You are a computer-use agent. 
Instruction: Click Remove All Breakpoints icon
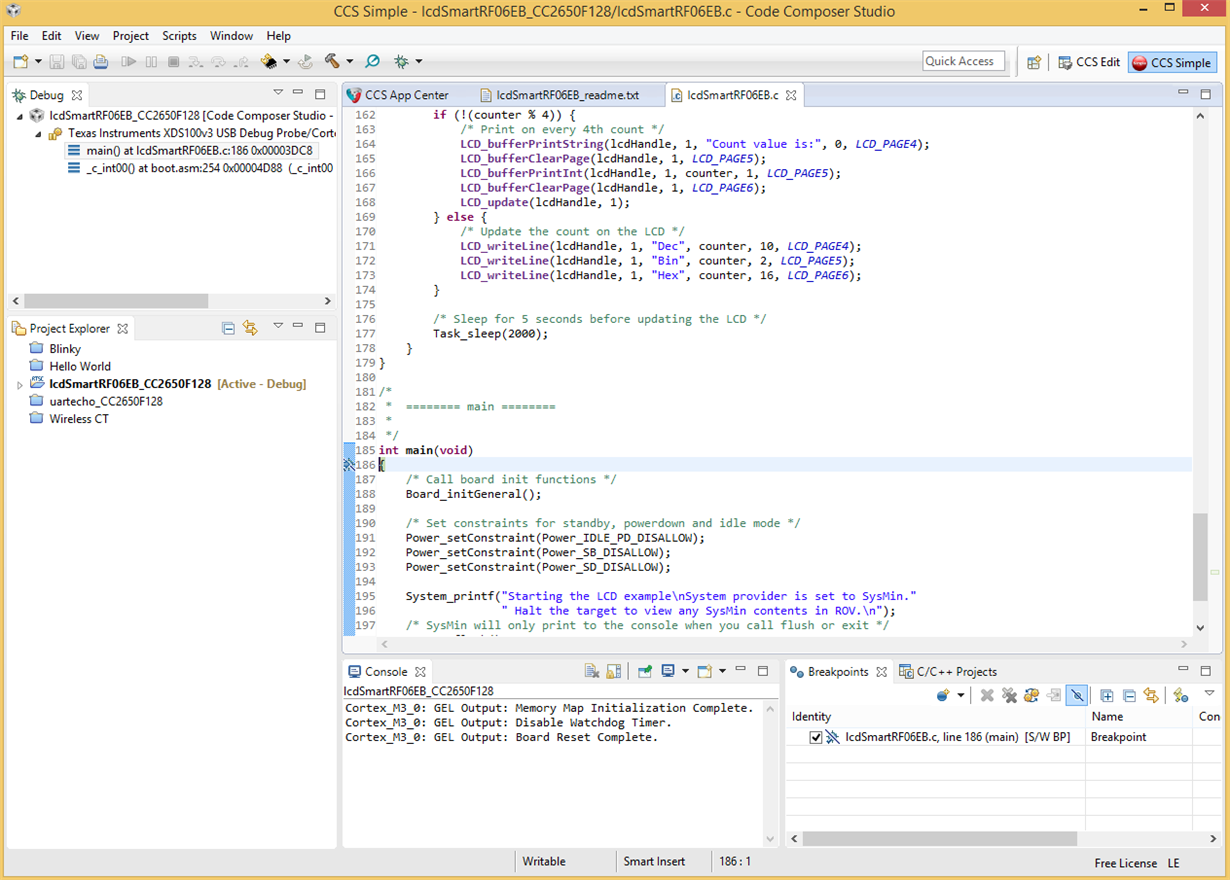click(x=1009, y=695)
